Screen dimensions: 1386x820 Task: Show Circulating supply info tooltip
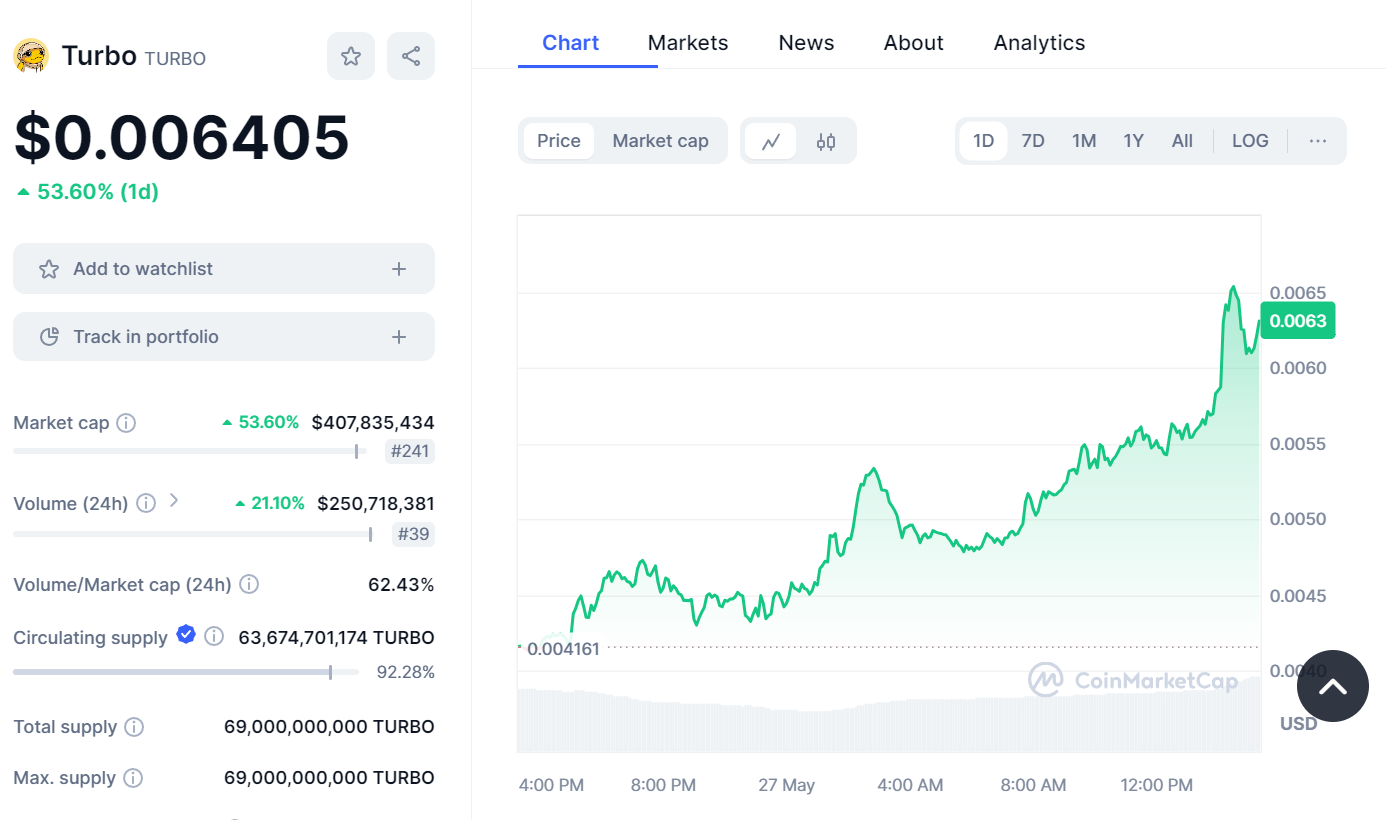point(214,636)
